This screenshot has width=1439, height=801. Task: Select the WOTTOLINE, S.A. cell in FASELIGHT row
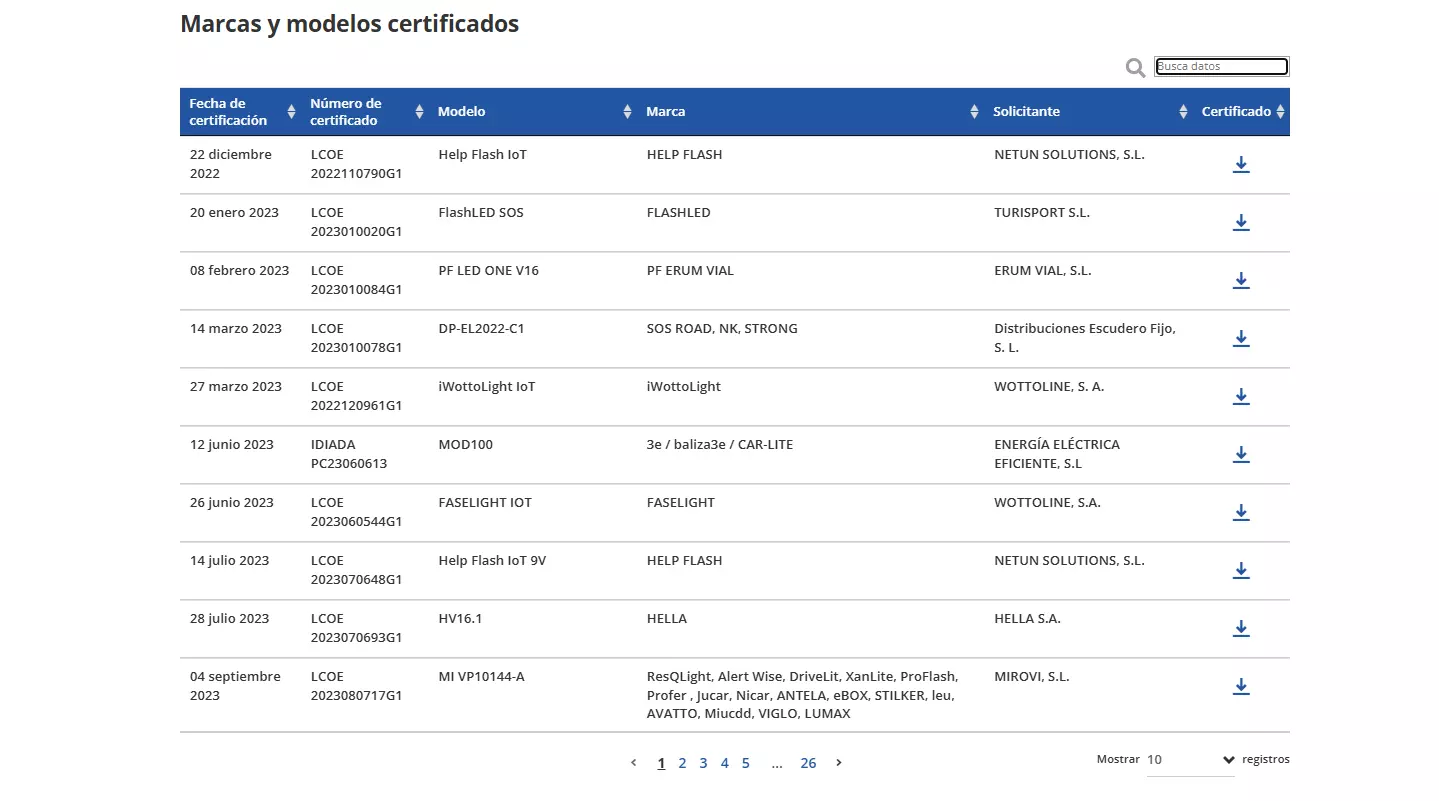pyautogui.click(x=1047, y=503)
